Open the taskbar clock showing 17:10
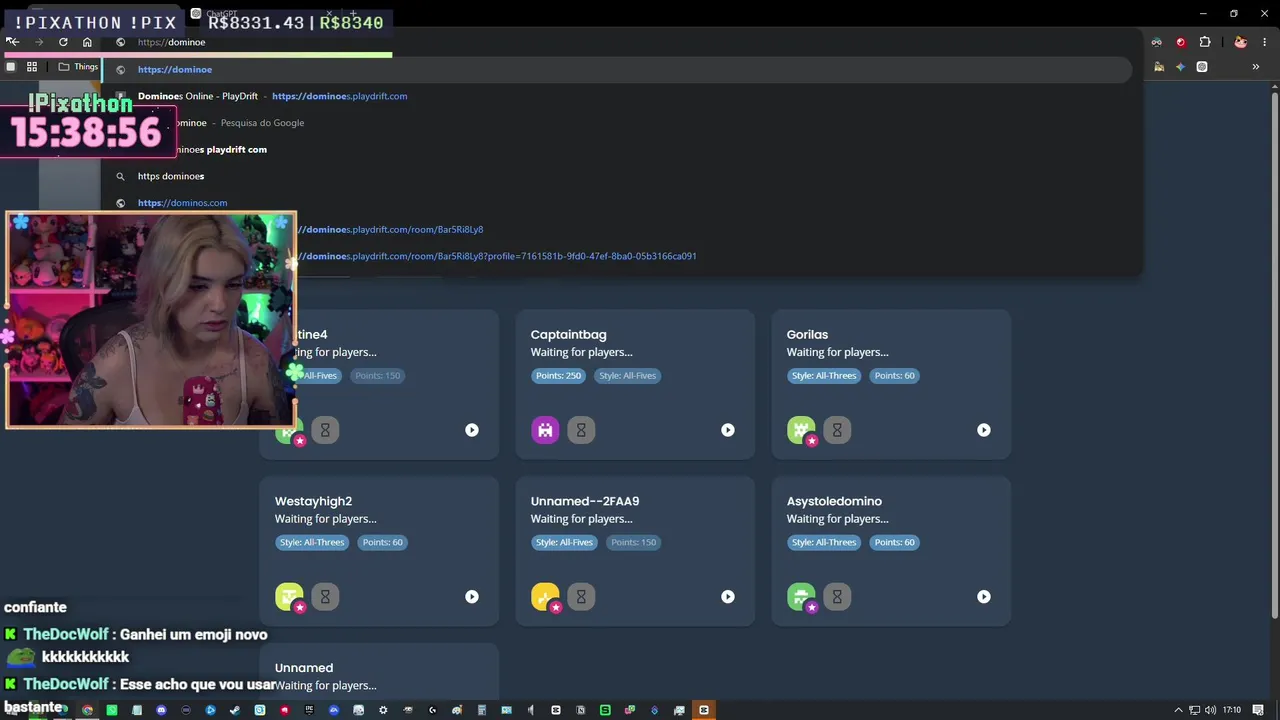The width and height of the screenshot is (1280, 720). click(x=1232, y=710)
